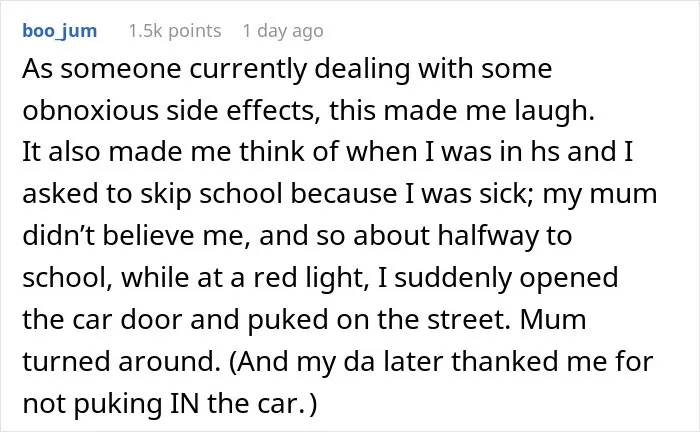Open the '1 day ago' timestamp permalink
Screen dimensions: 700x432
pos(283,31)
